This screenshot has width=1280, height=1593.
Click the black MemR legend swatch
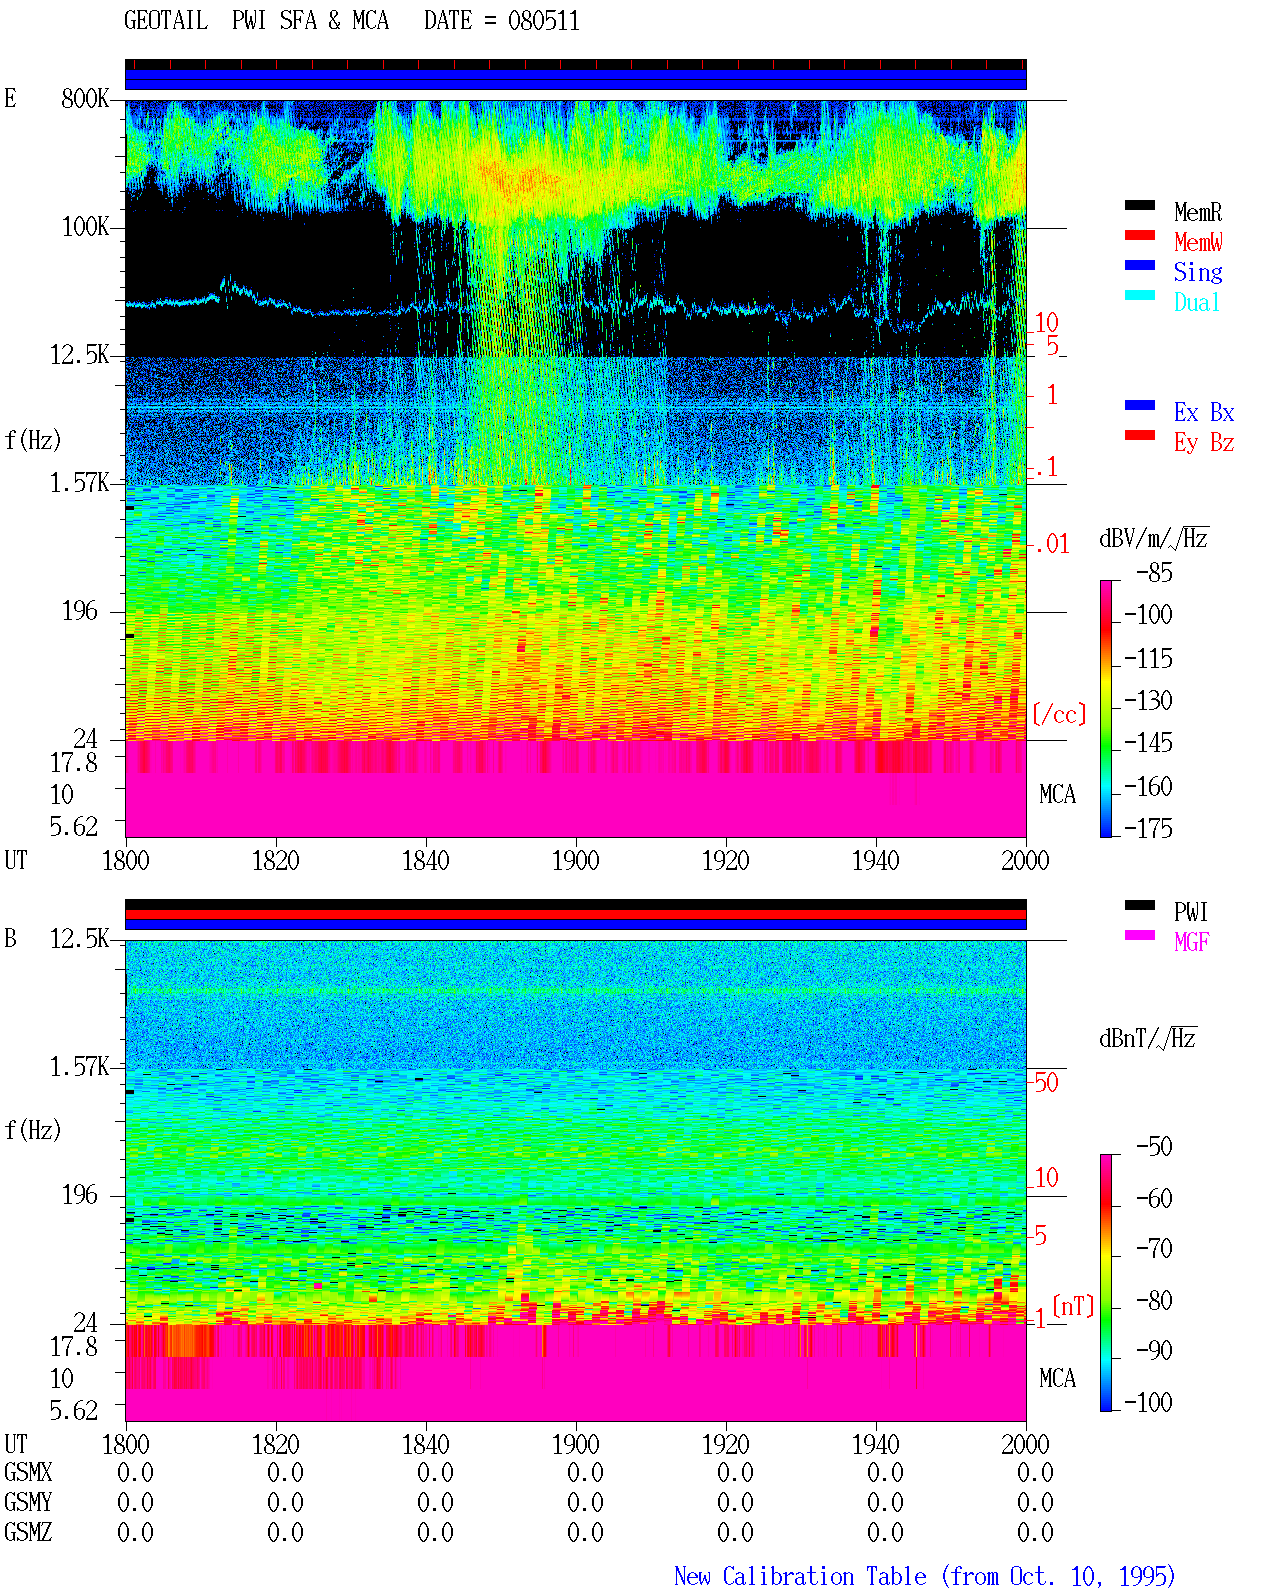tap(1140, 206)
